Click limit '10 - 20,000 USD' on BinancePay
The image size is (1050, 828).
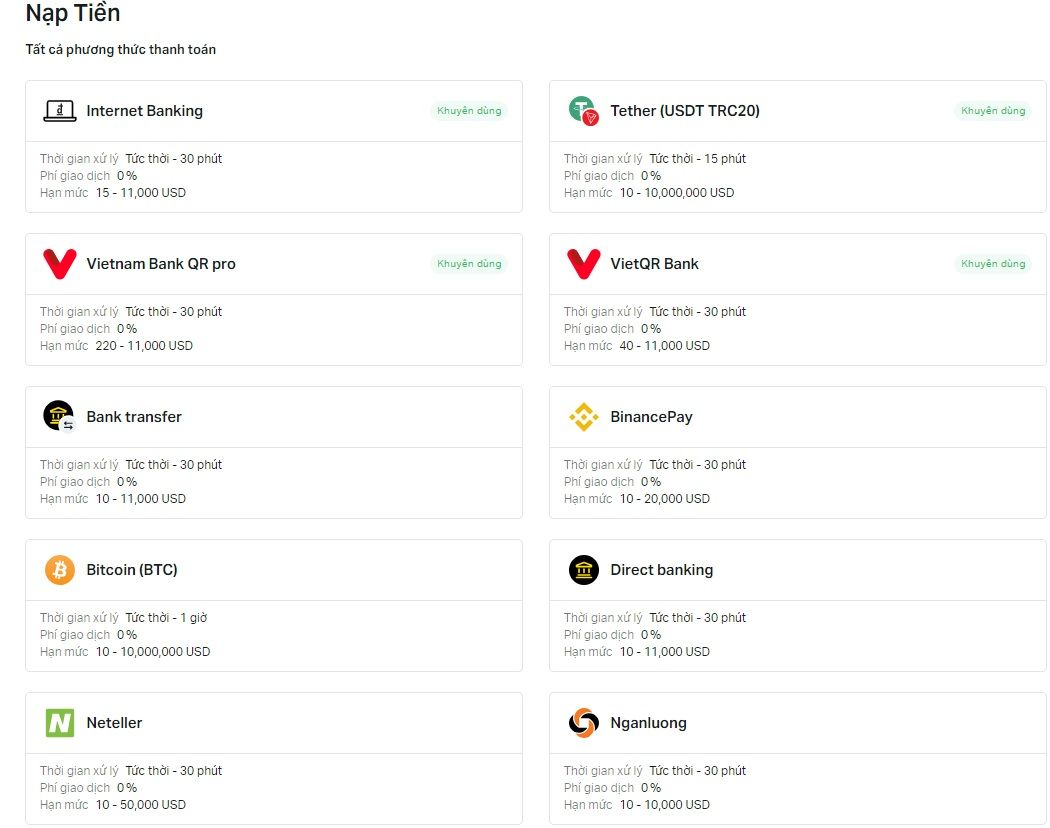pos(664,498)
